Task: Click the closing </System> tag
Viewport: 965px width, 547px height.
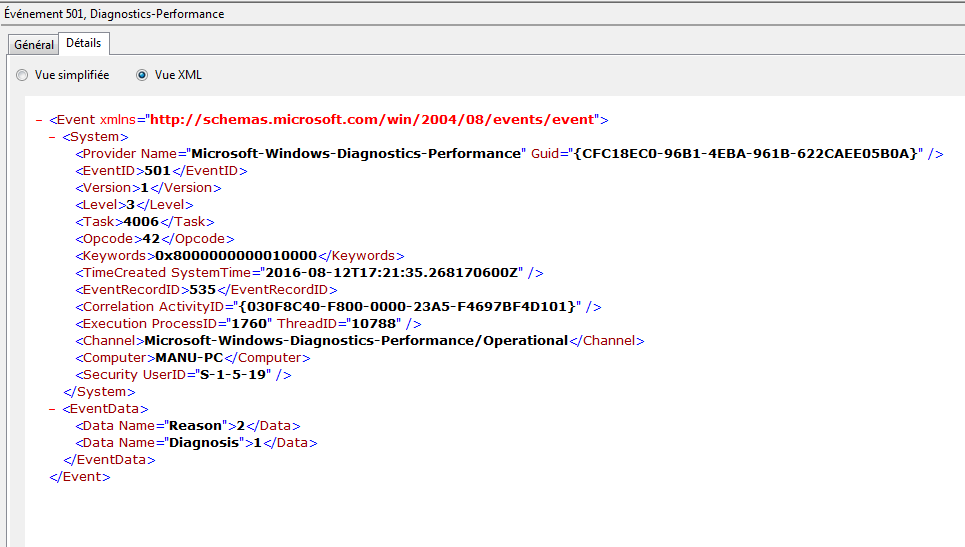Action: coord(99,392)
